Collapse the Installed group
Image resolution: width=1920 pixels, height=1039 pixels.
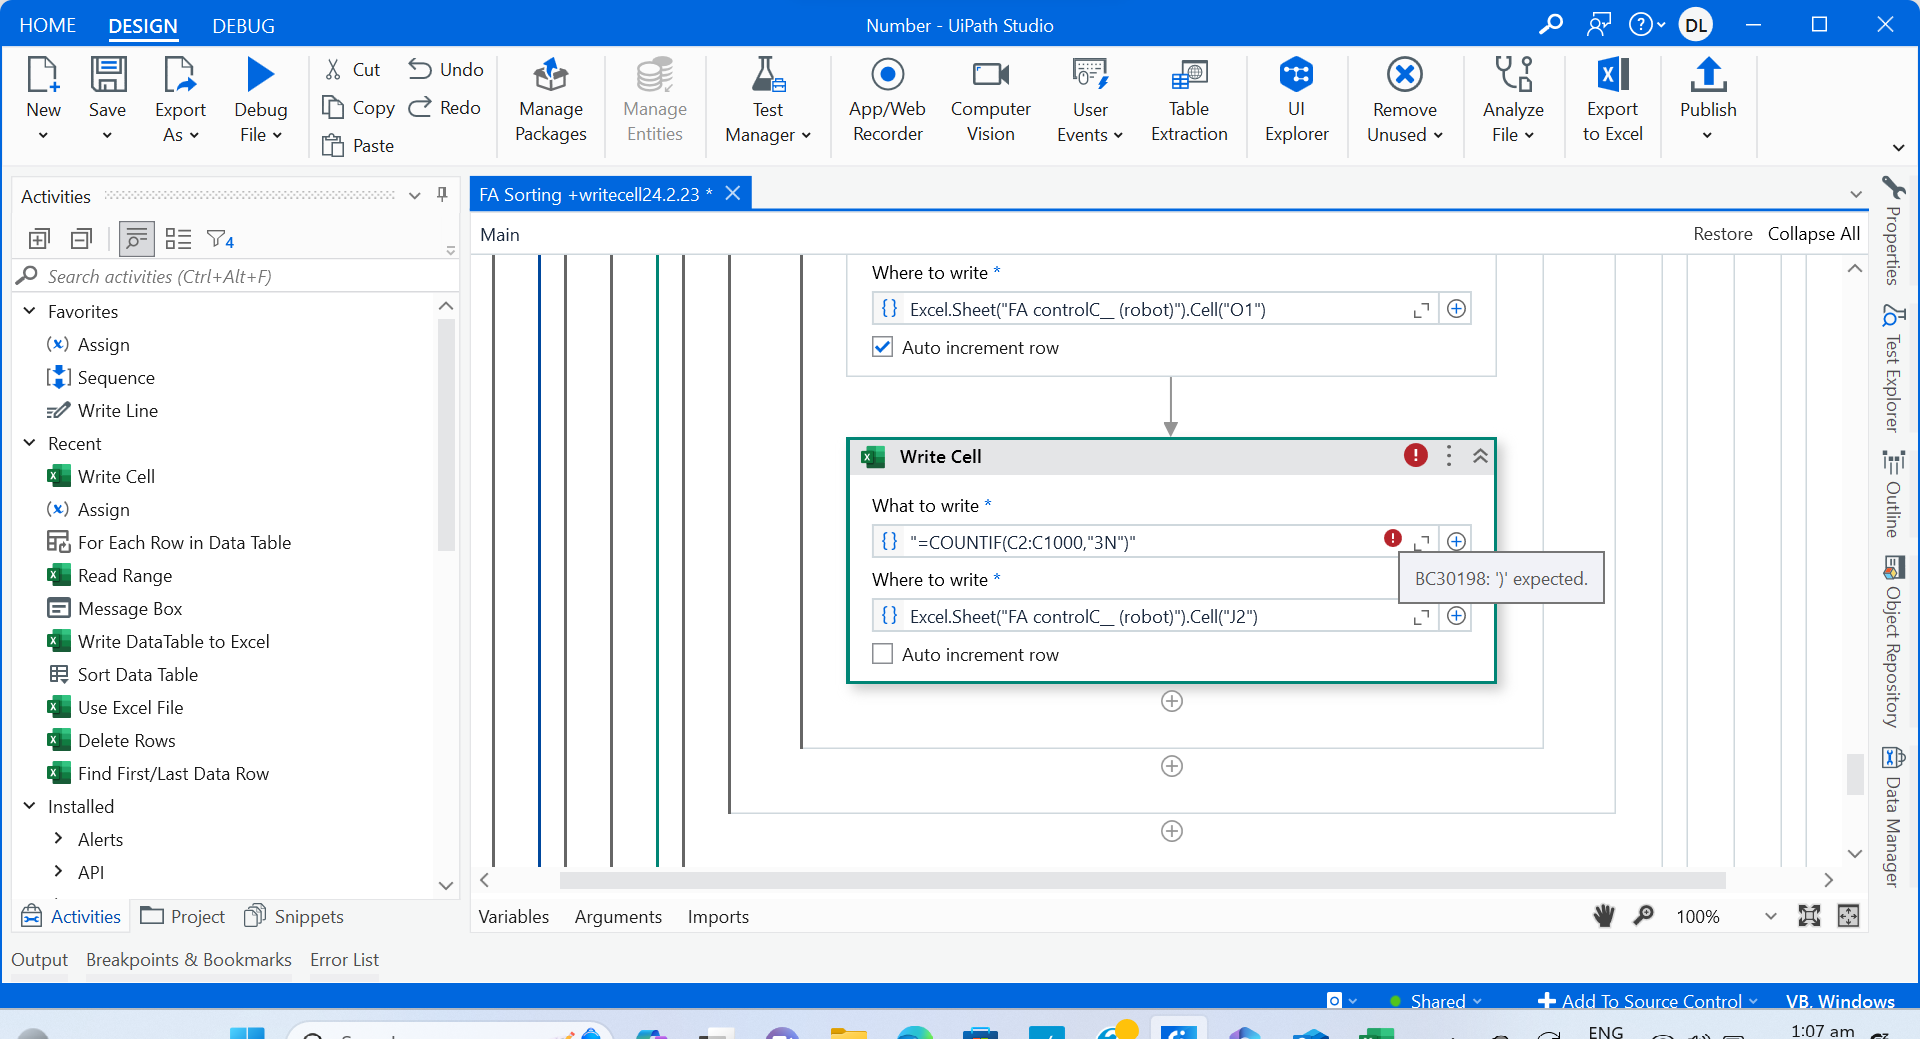coord(30,806)
